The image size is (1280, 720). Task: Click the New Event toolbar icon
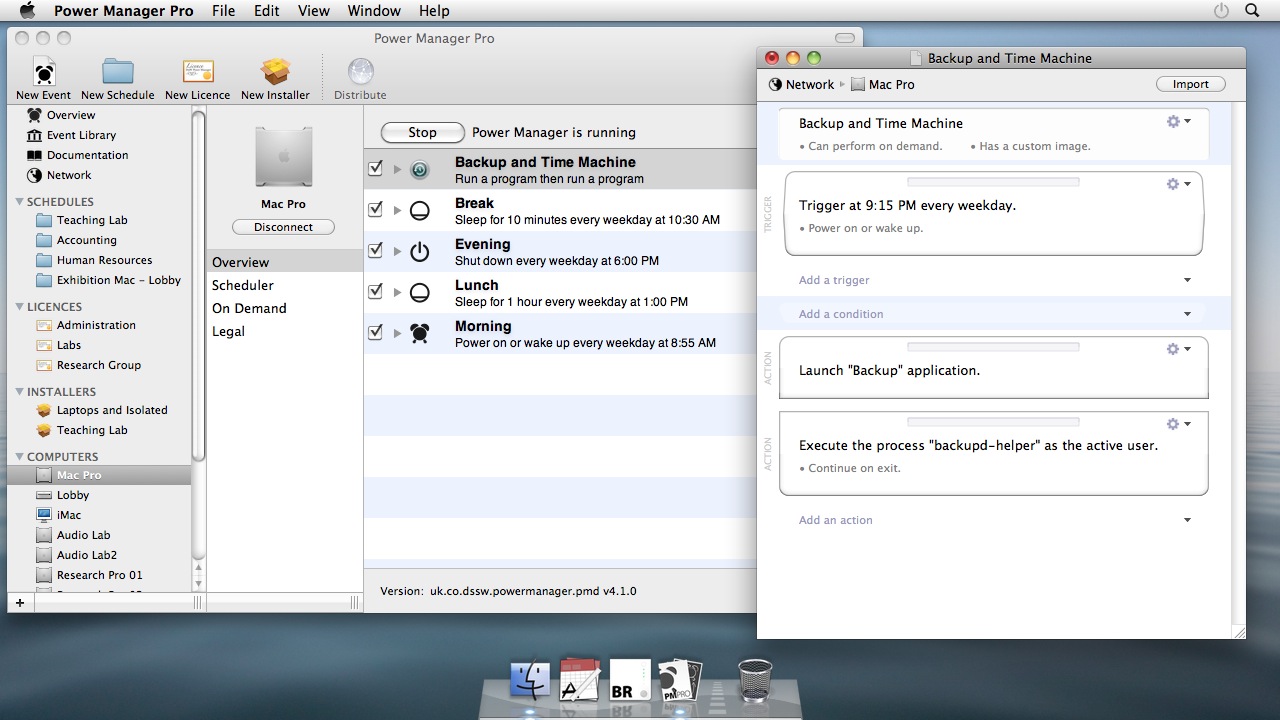44,72
